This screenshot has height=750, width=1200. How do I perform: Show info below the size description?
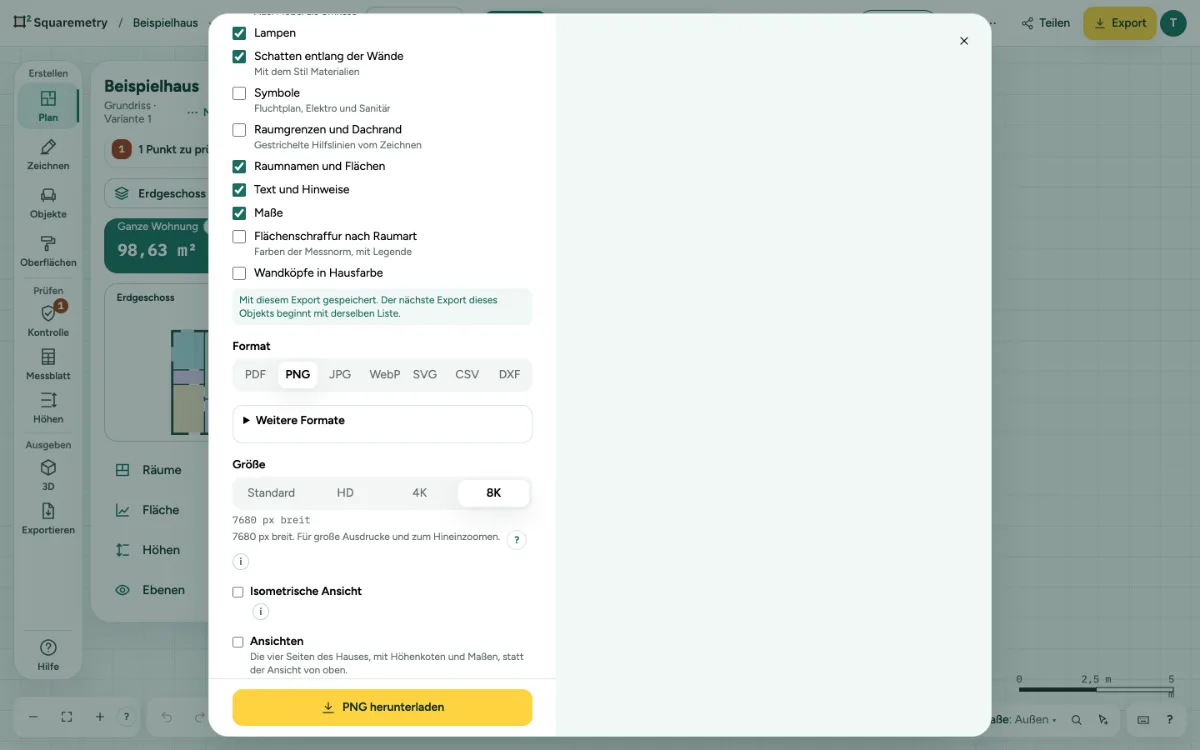pos(241,562)
